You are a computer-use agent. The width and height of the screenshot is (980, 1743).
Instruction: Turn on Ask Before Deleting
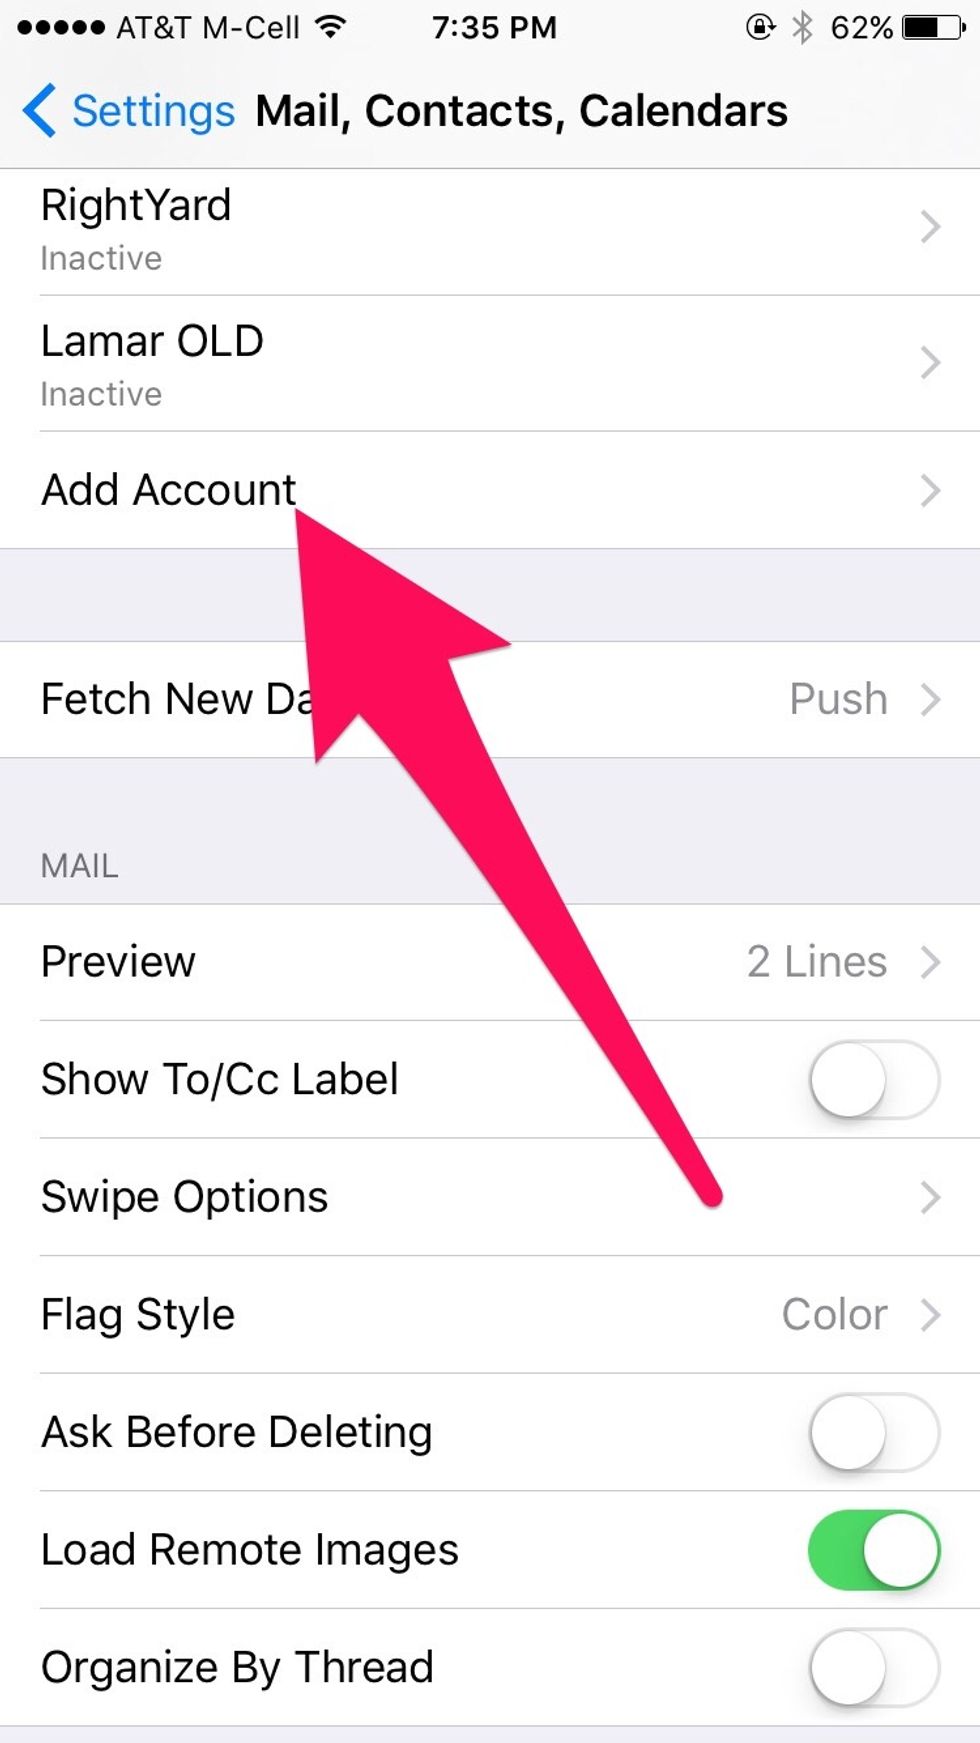[874, 1433]
